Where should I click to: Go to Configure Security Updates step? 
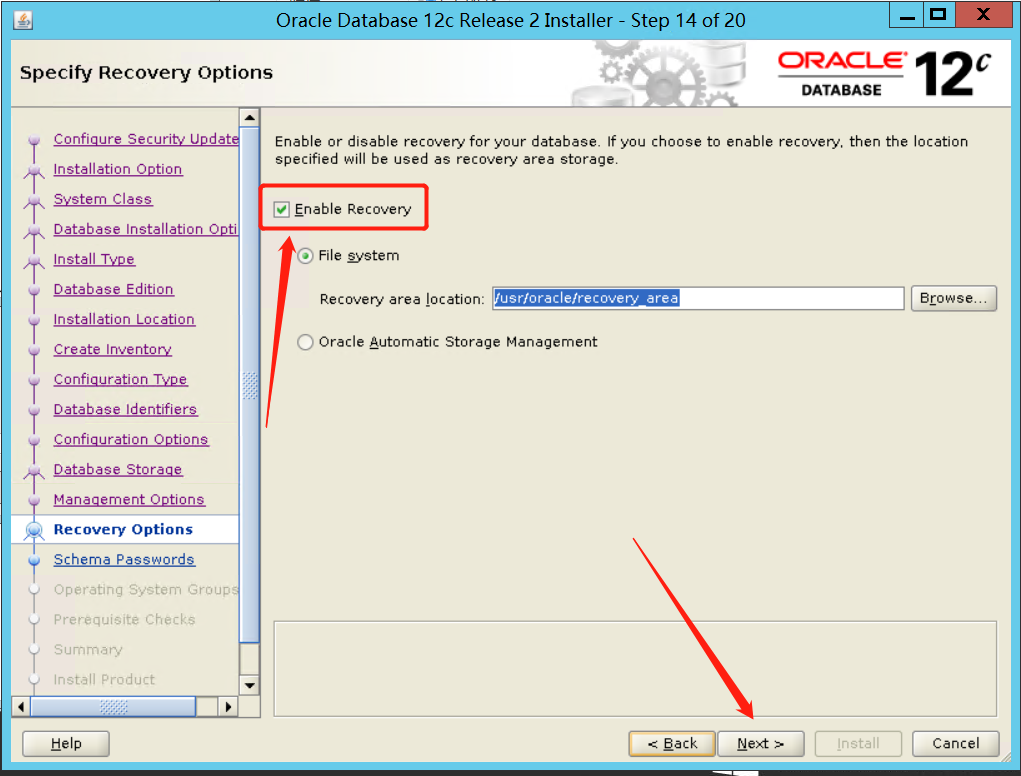(146, 139)
